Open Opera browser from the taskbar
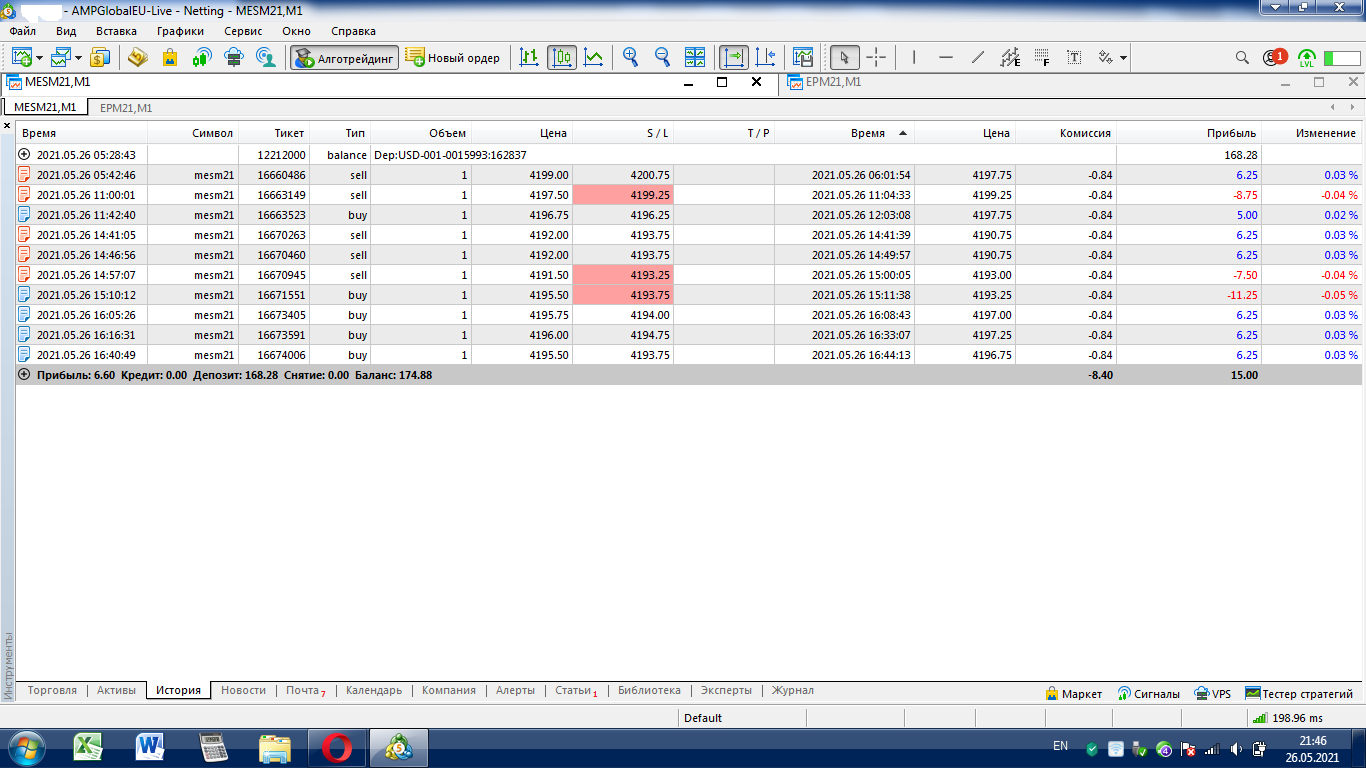This screenshot has width=1366, height=768. point(337,747)
